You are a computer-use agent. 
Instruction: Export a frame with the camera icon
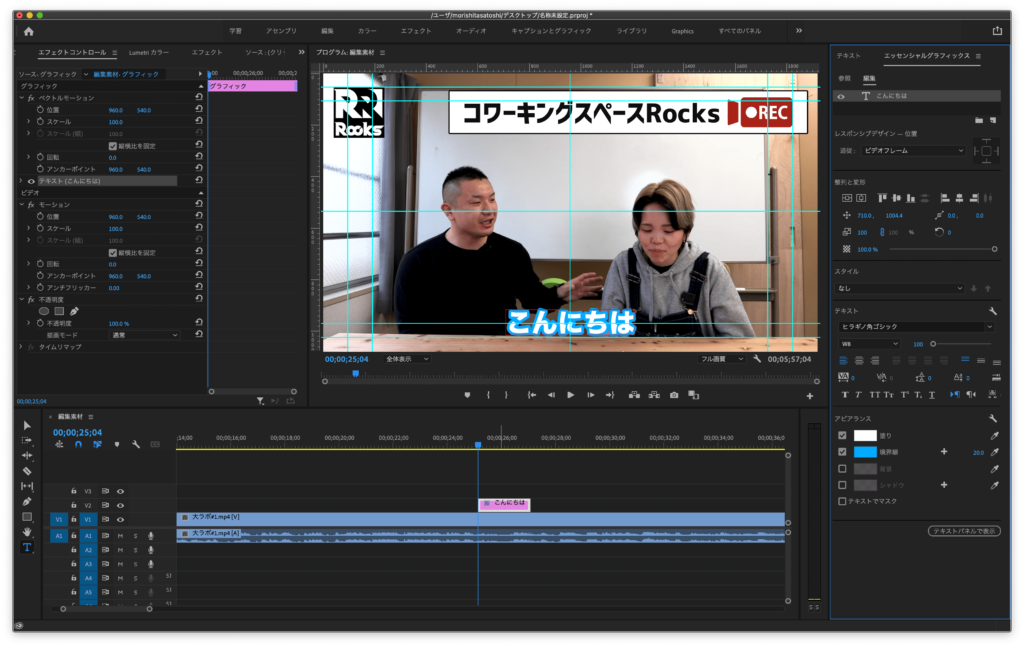[673, 395]
